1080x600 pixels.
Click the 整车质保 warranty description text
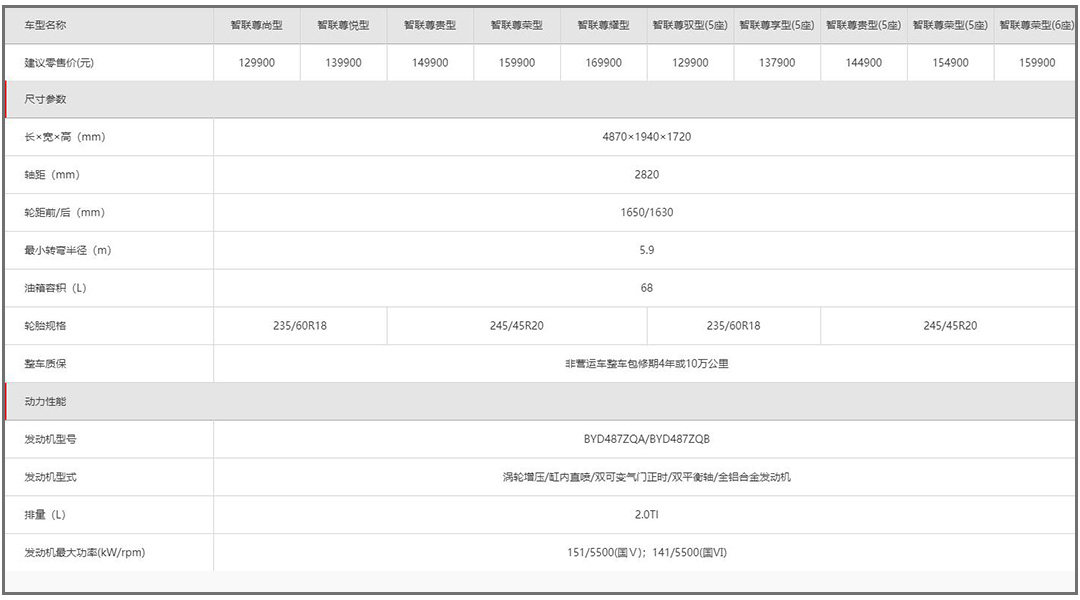pos(646,364)
